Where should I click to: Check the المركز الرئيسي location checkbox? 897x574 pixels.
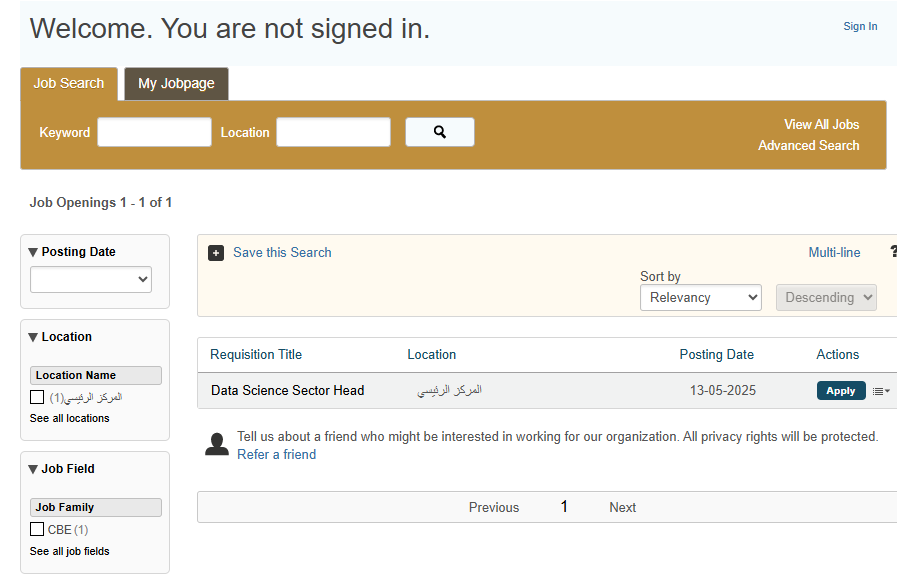[37, 397]
